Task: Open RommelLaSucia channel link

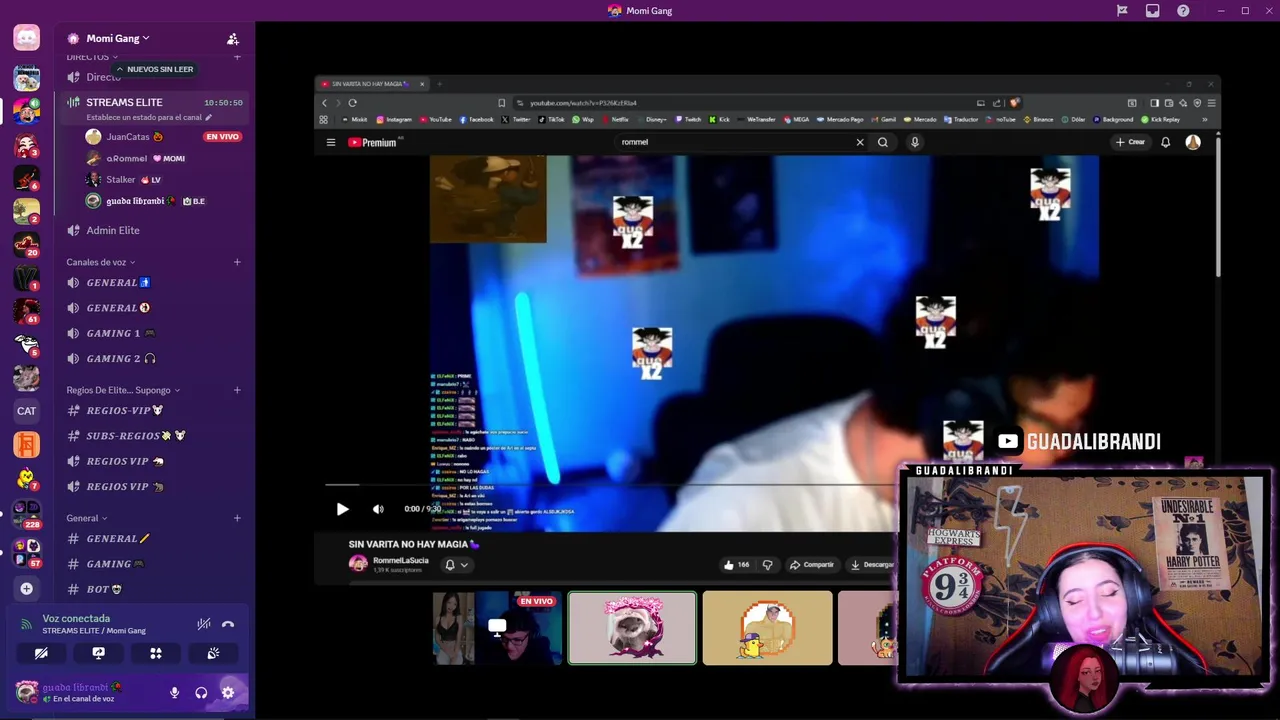Action: coord(400,560)
